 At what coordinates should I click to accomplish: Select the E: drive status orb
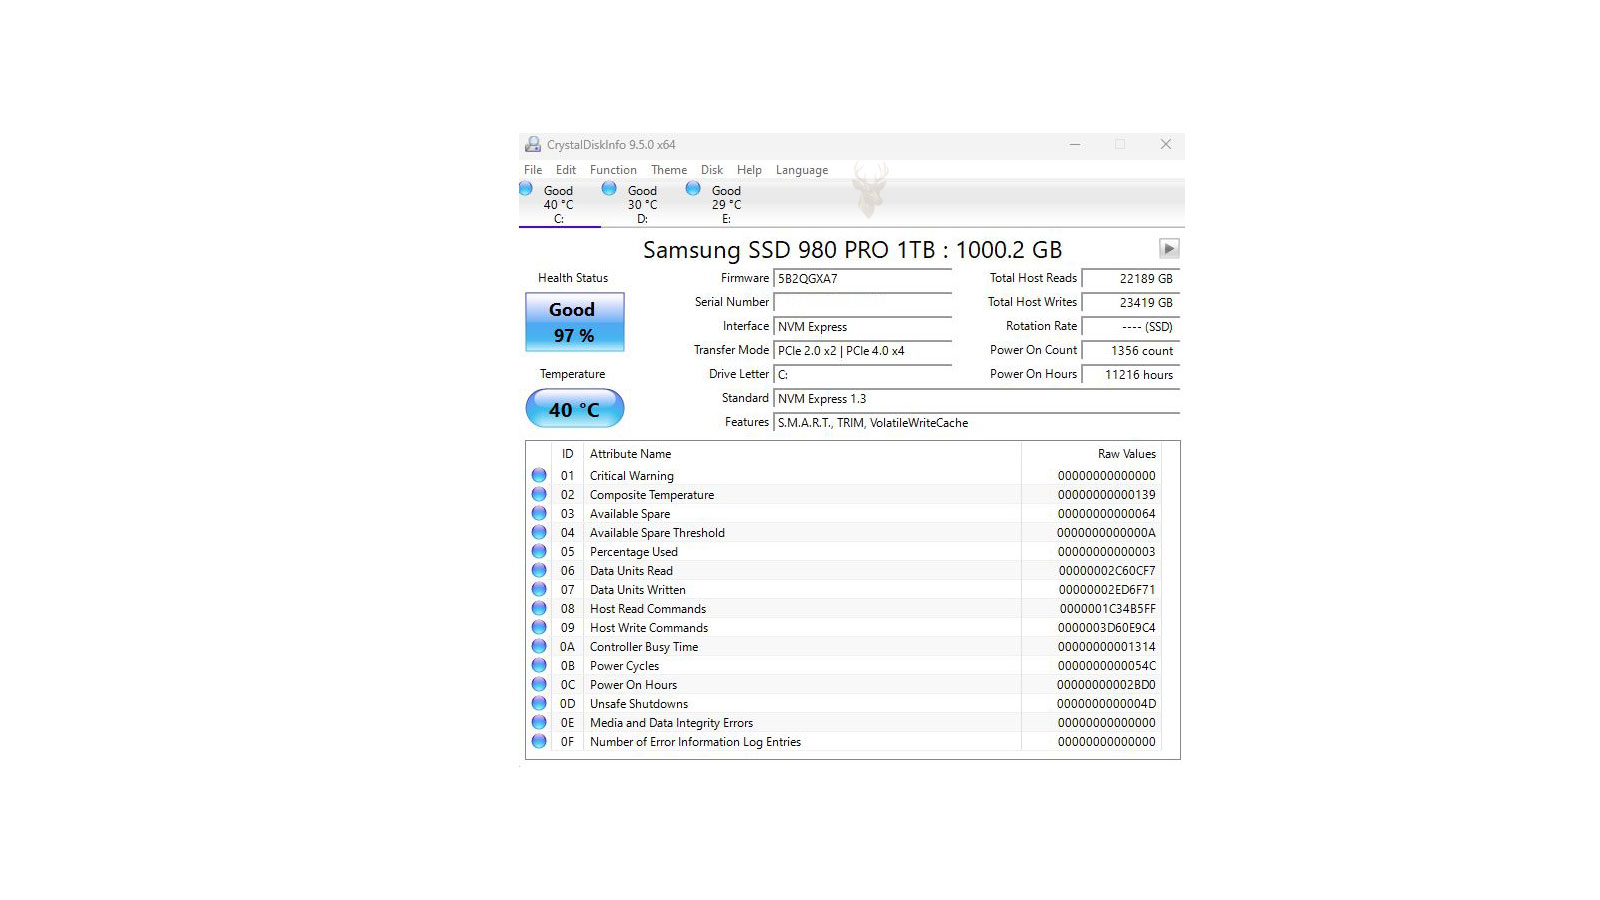click(x=693, y=188)
